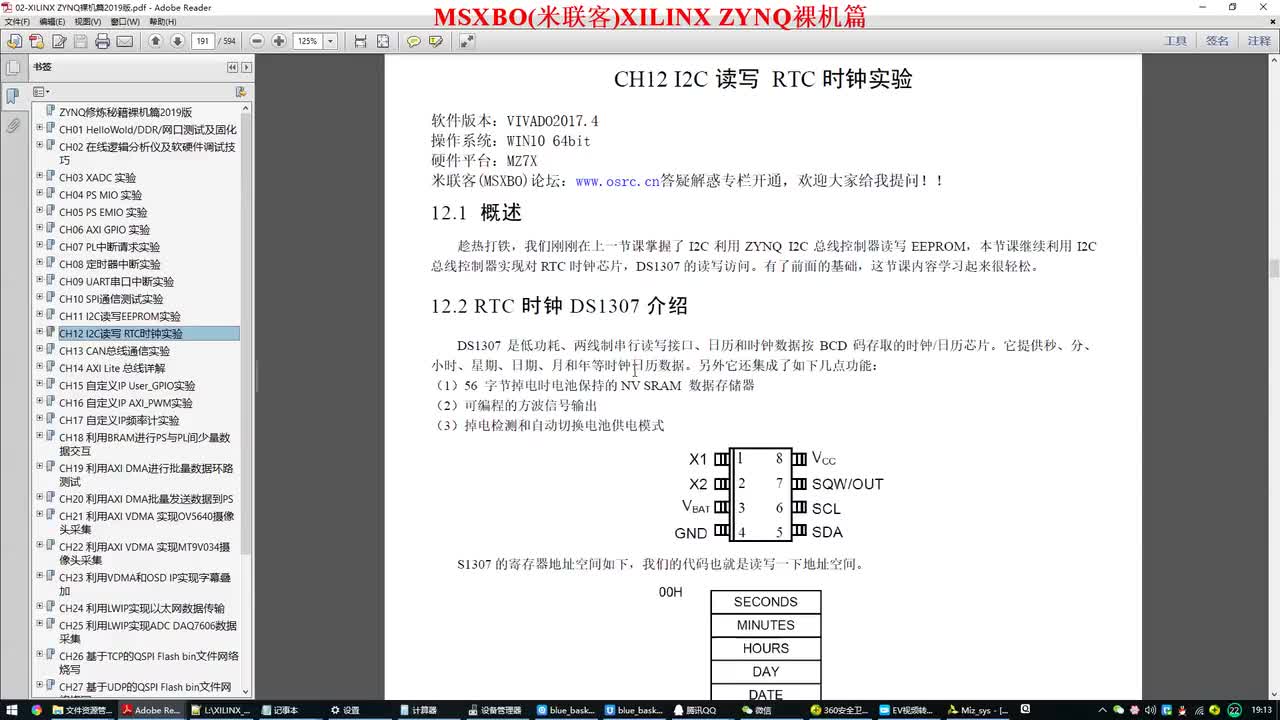Open the 窗口(W) menu

tap(125, 21)
